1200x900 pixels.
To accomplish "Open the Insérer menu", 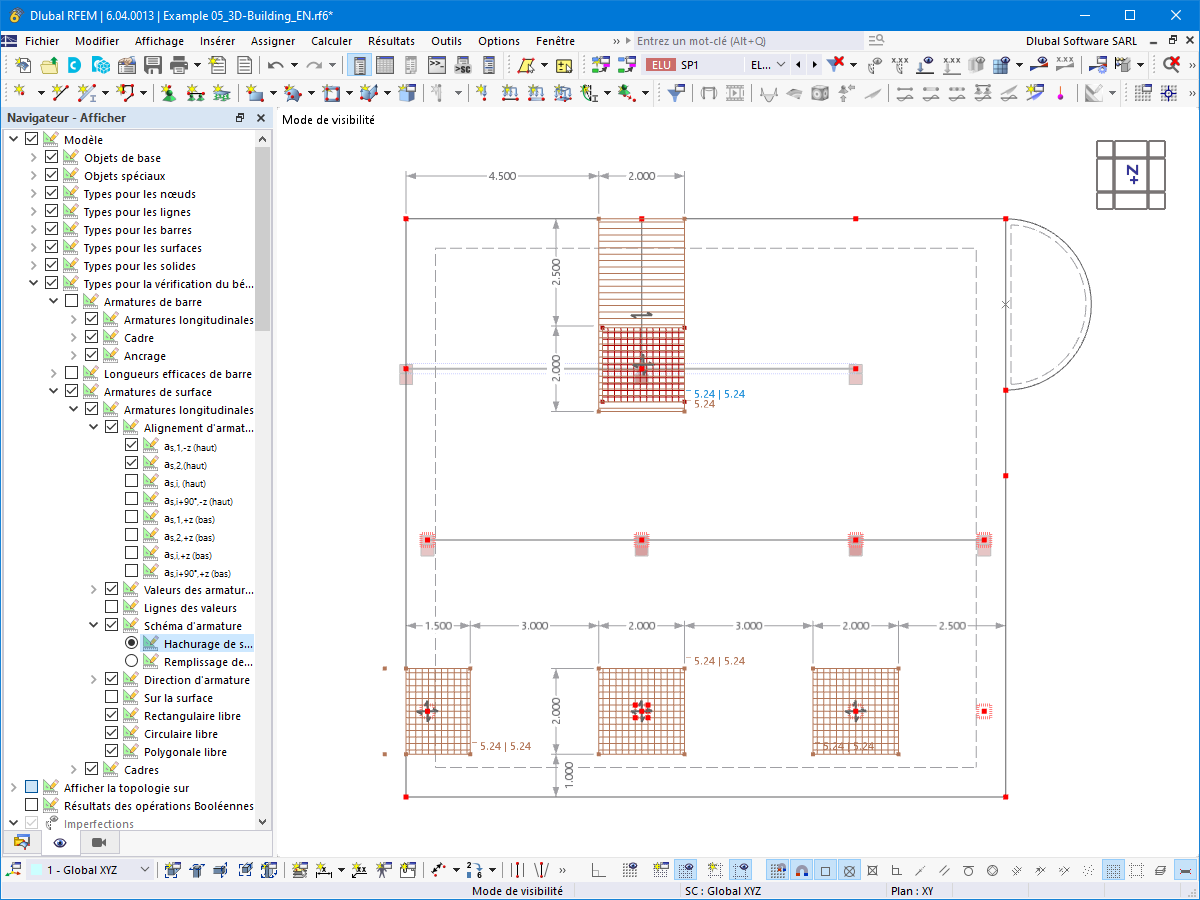I will pos(217,41).
